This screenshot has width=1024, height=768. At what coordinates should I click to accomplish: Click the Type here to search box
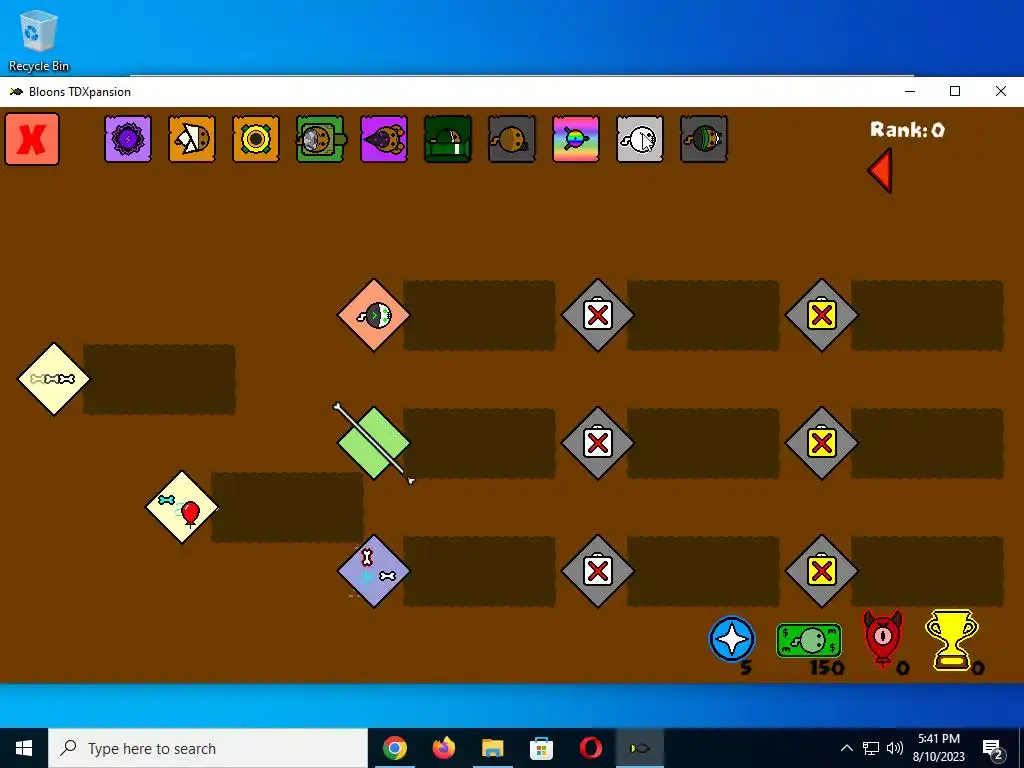click(208, 748)
